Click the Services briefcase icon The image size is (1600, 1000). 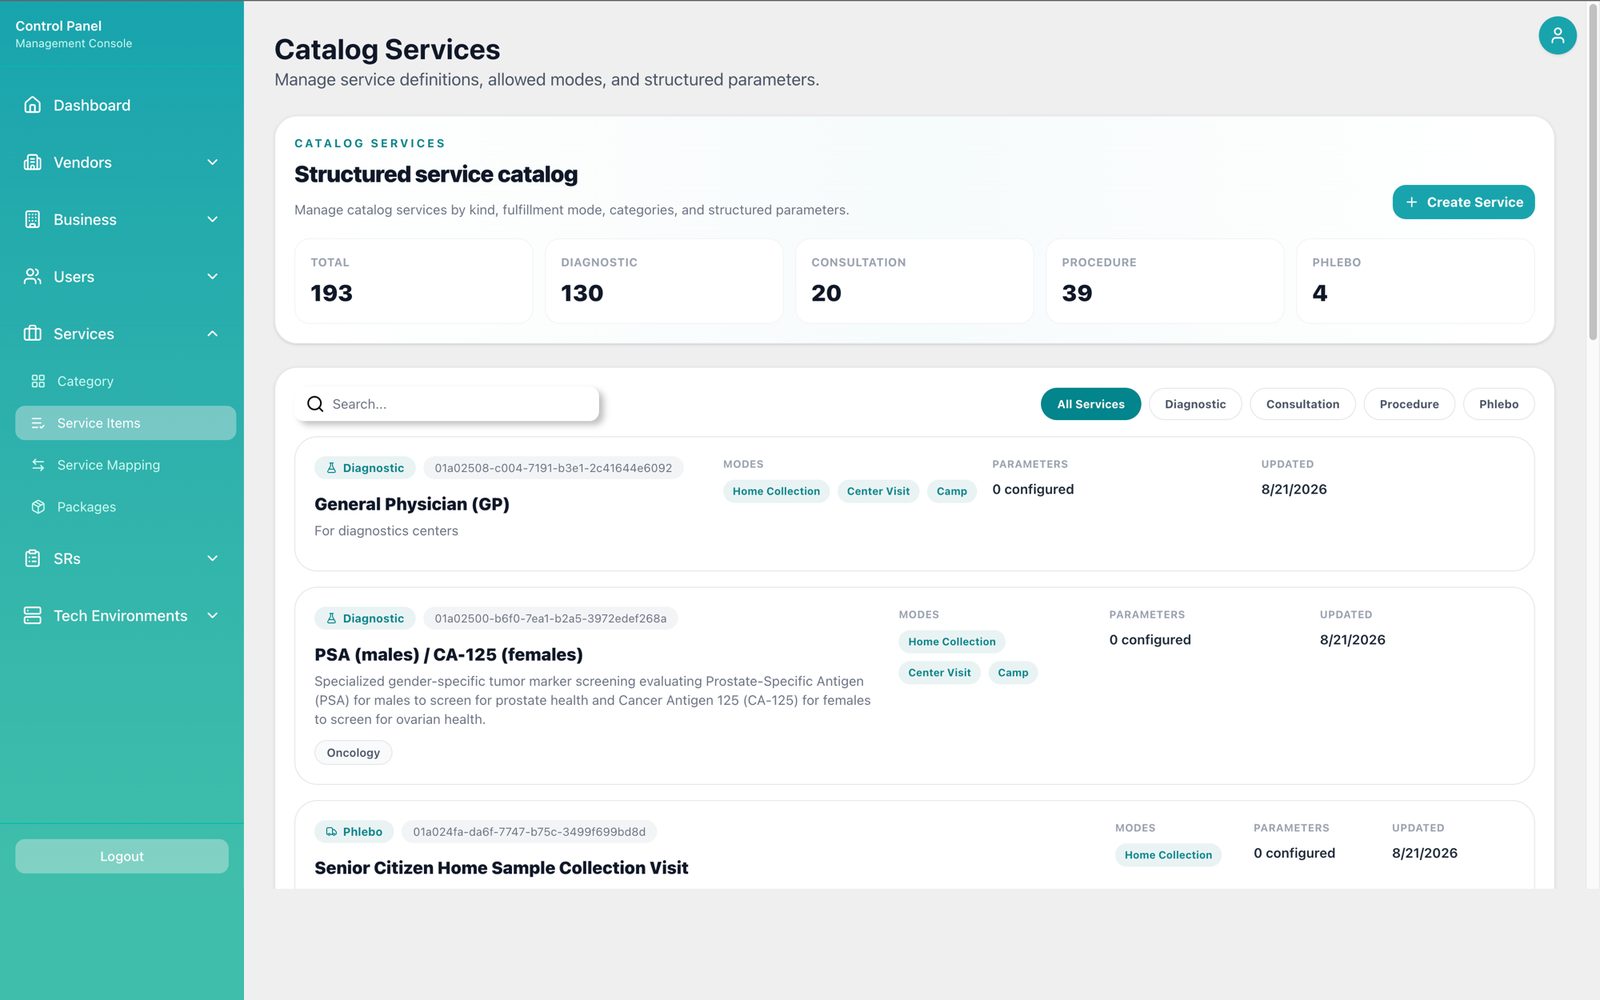coord(33,333)
